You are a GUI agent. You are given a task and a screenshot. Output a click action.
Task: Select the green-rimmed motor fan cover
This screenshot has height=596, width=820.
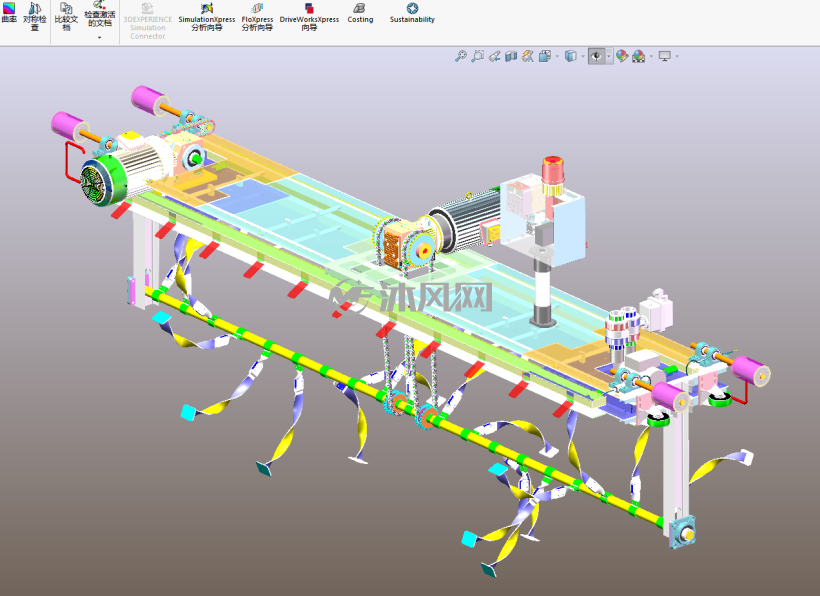point(103,179)
